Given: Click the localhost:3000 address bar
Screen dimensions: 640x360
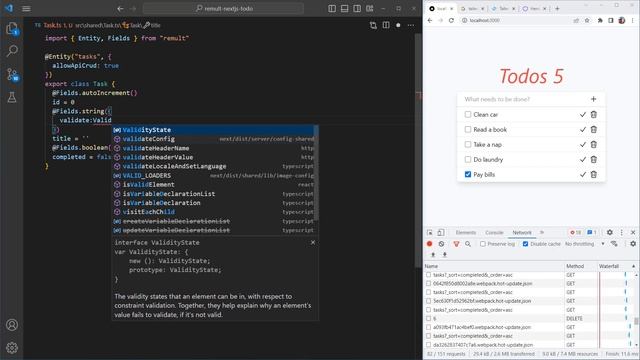Looking at the screenshot, I should click(x=516, y=20).
